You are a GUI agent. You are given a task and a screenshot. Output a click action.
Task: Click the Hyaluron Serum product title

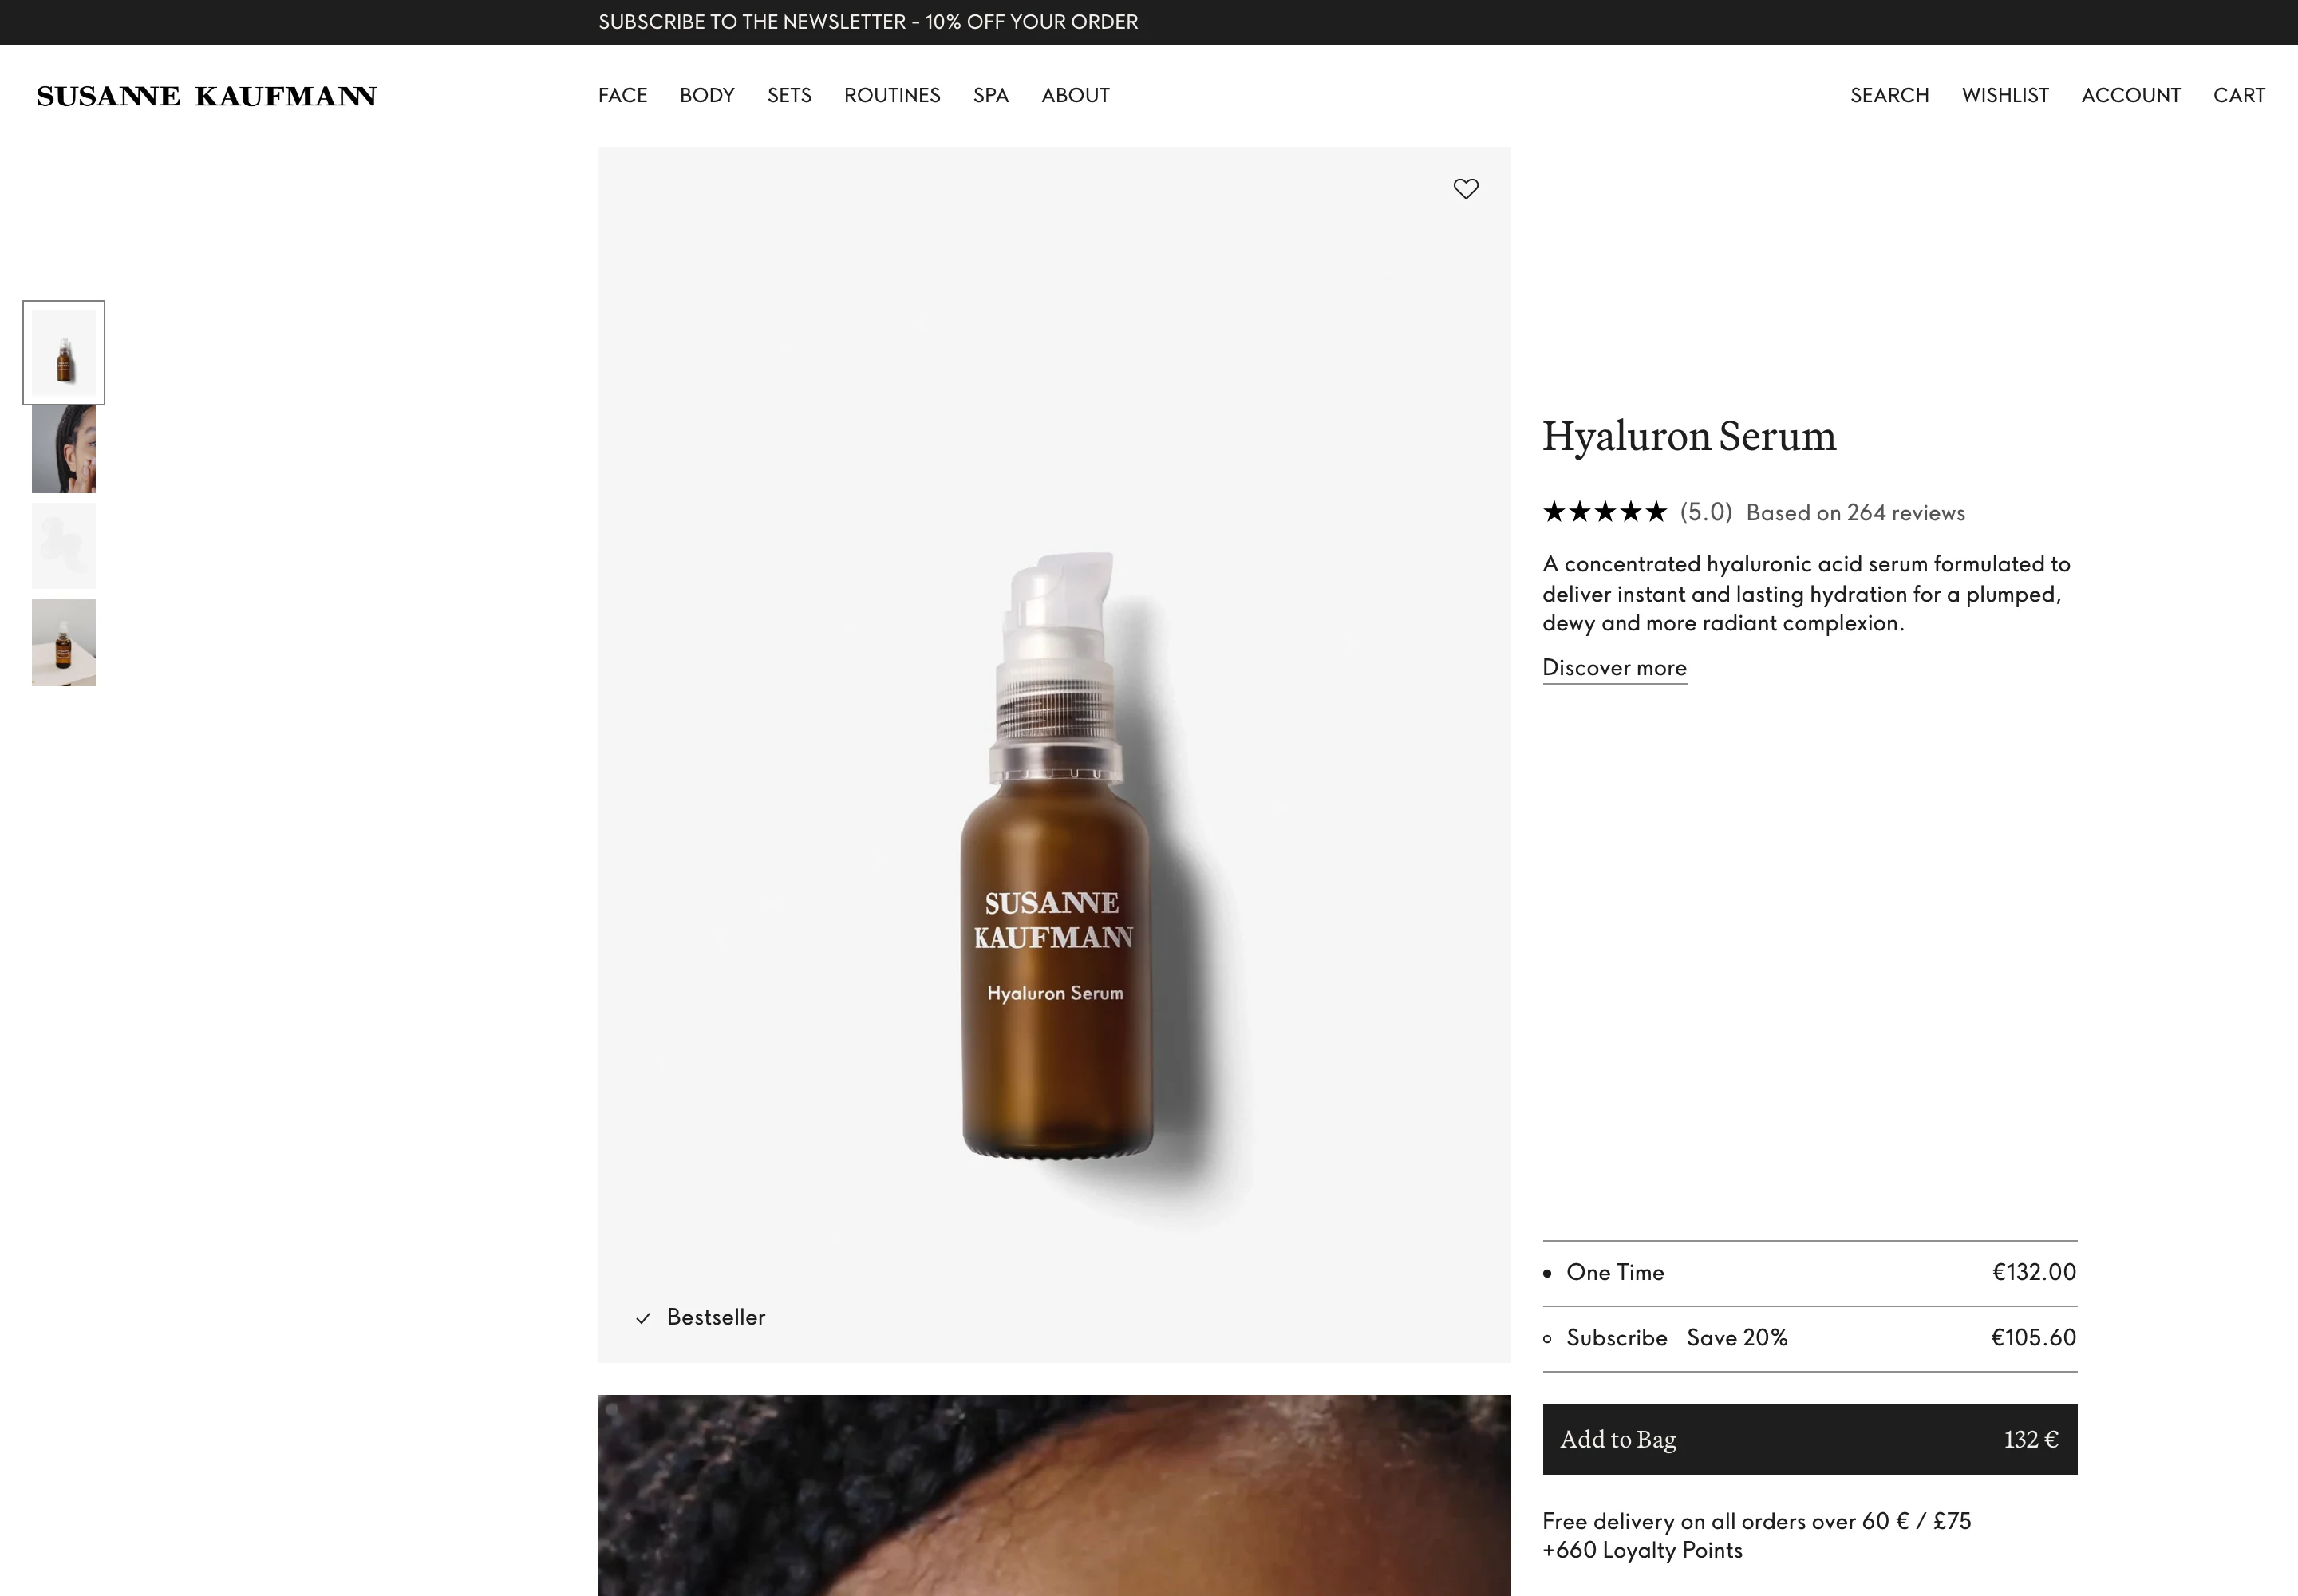1689,436
